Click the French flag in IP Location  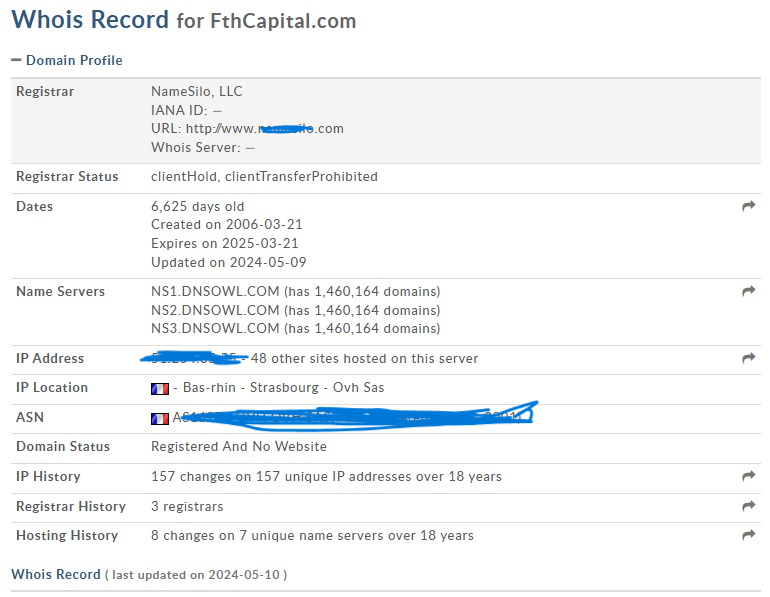pos(160,389)
